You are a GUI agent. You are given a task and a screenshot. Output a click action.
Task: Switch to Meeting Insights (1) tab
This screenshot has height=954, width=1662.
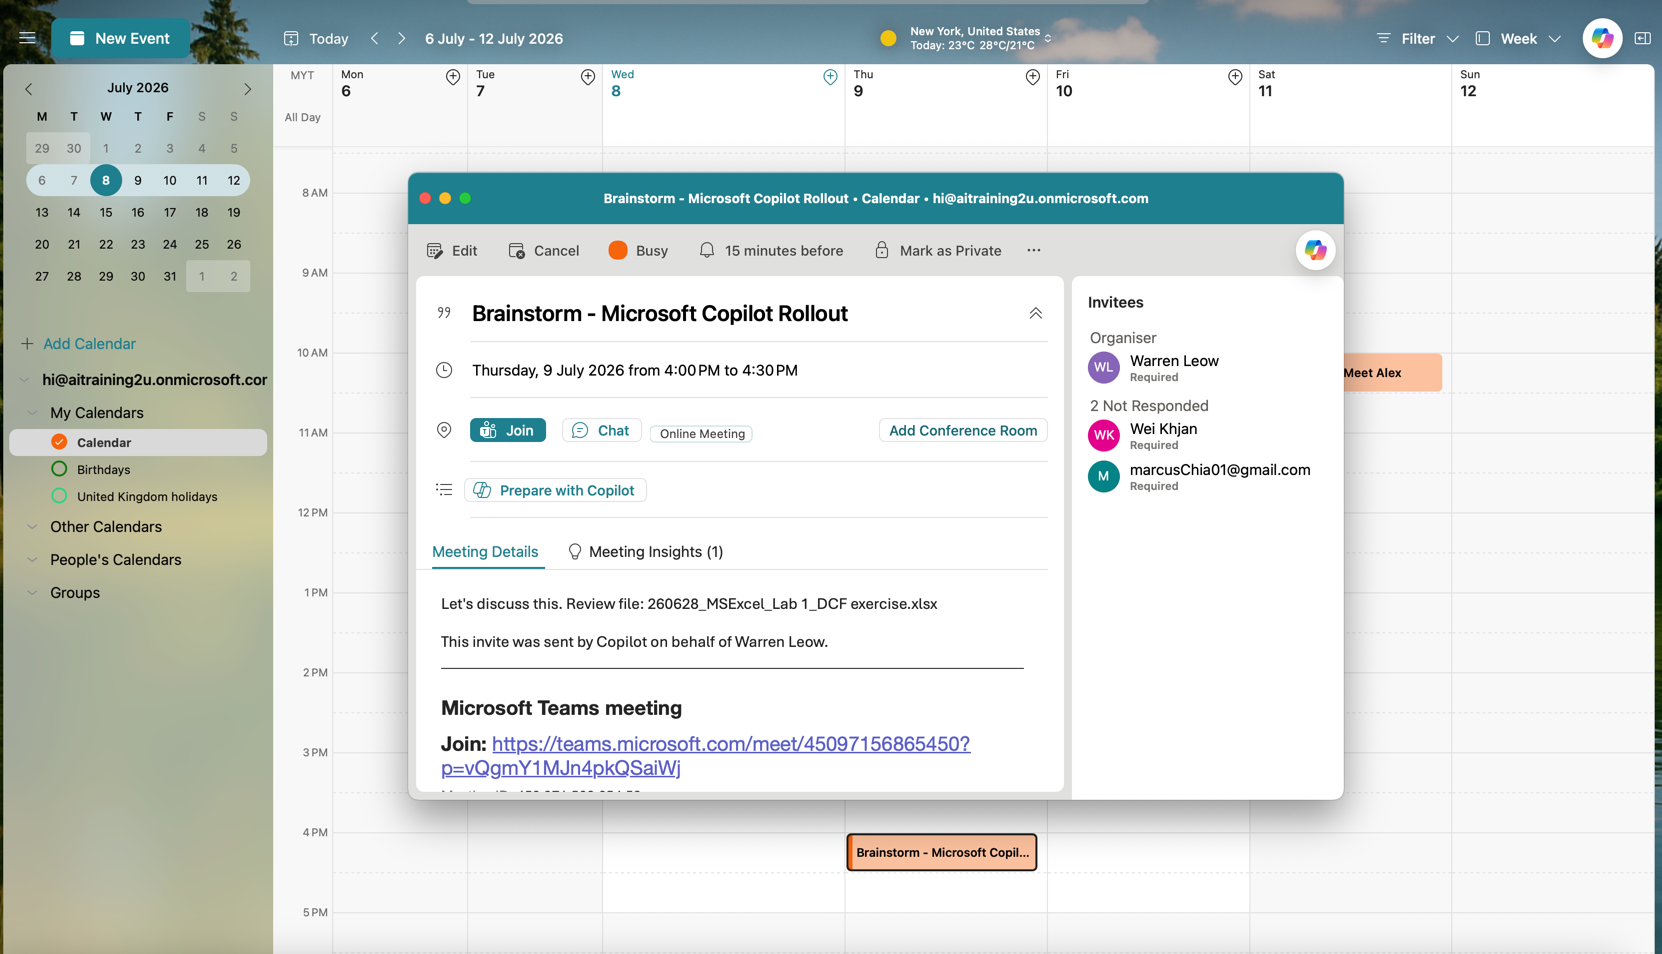click(x=645, y=552)
